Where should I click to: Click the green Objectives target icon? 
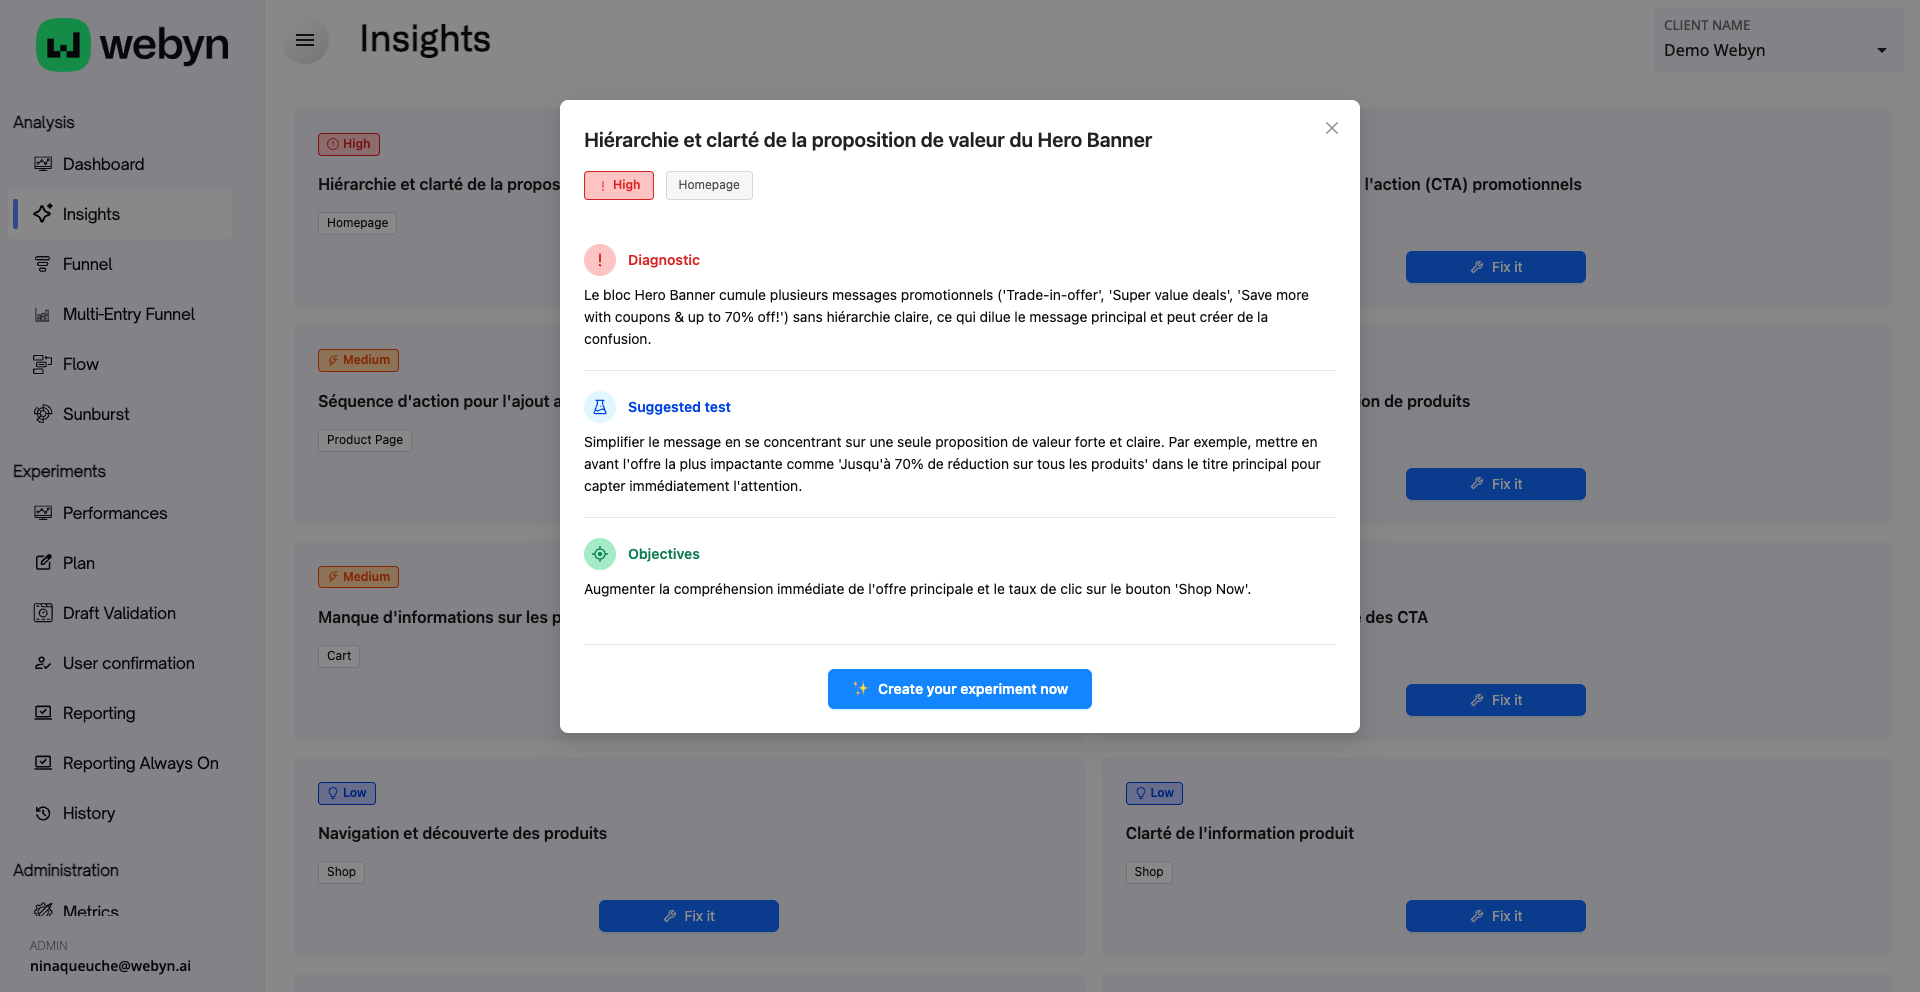[x=600, y=554]
